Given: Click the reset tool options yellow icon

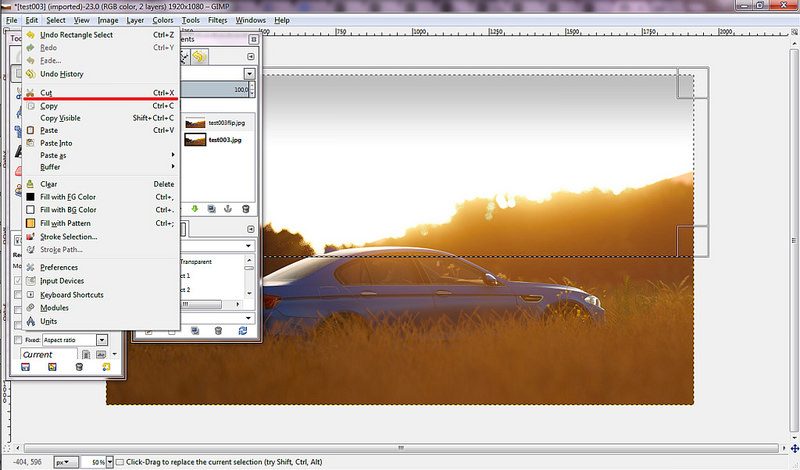Looking at the screenshot, I should tap(106, 367).
